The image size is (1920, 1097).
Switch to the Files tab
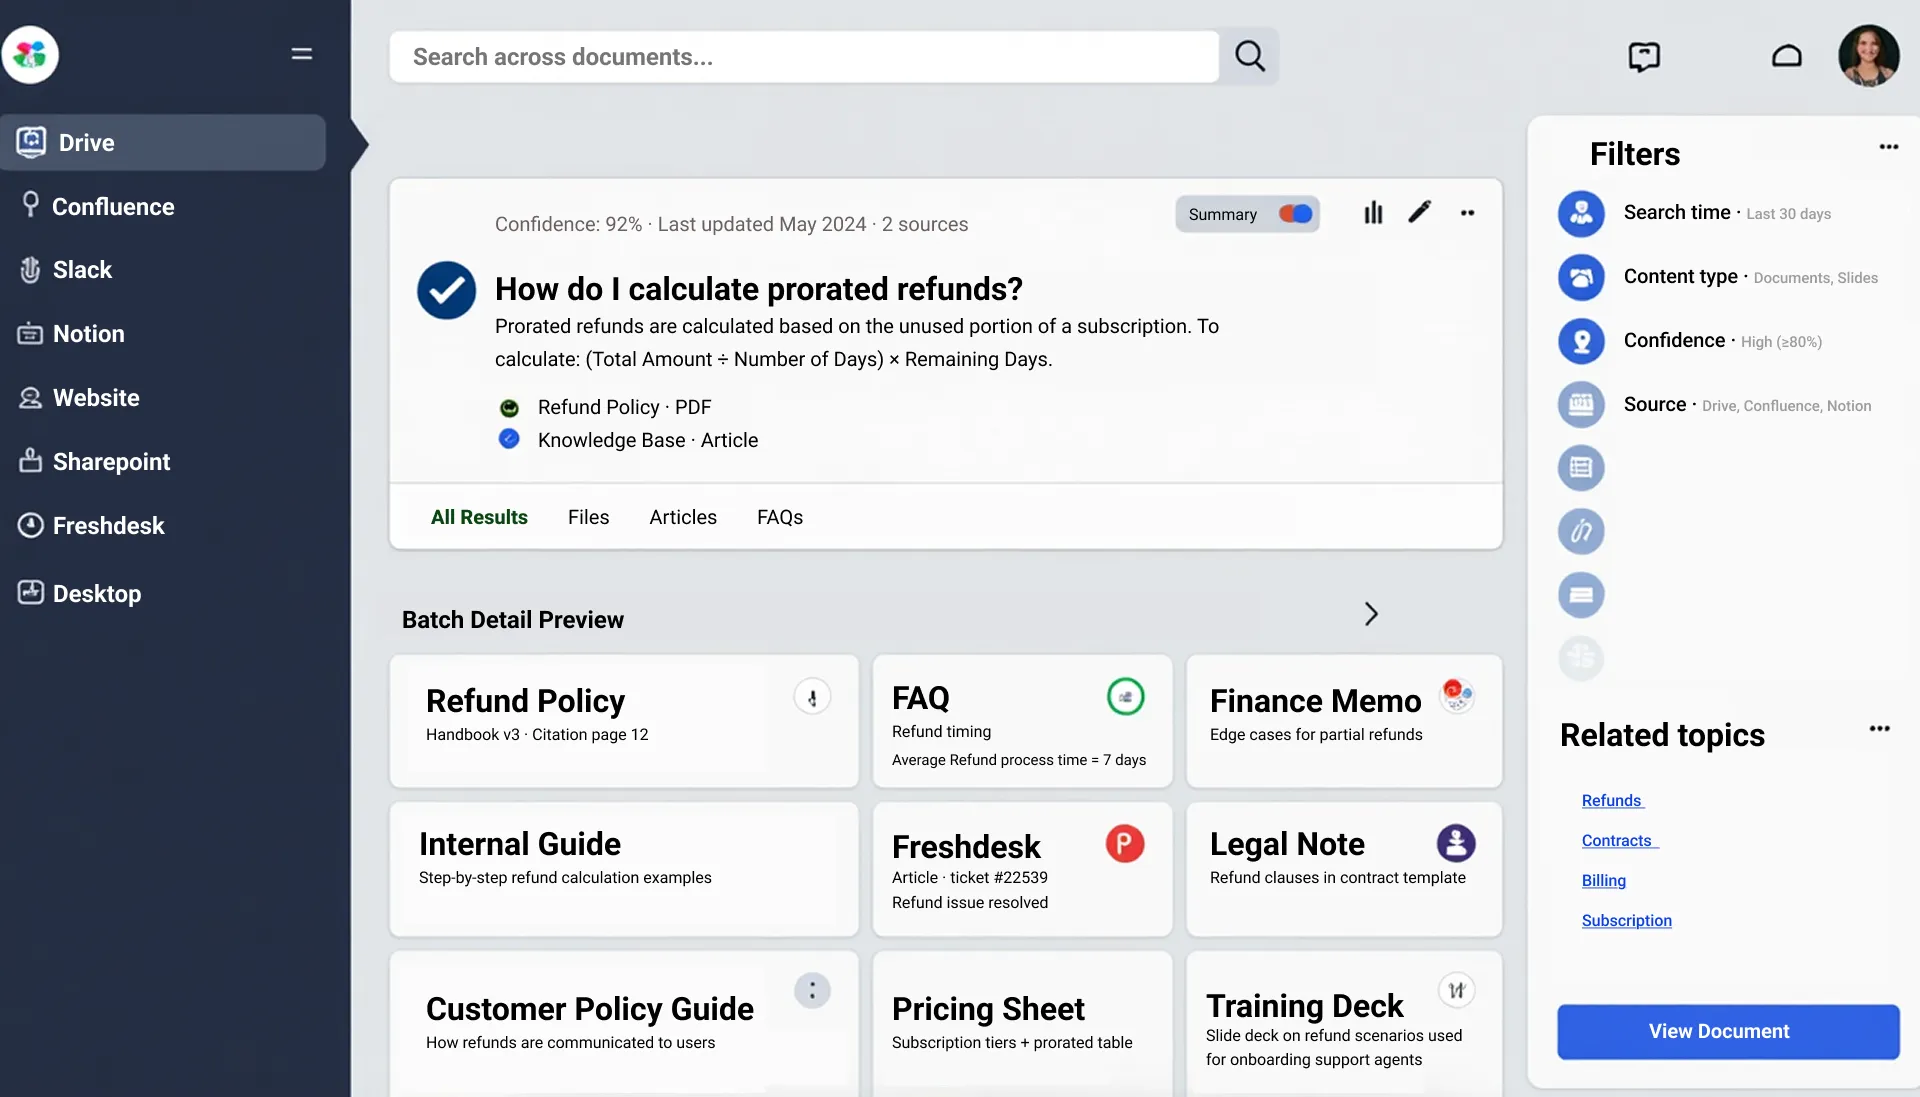(x=588, y=517)
